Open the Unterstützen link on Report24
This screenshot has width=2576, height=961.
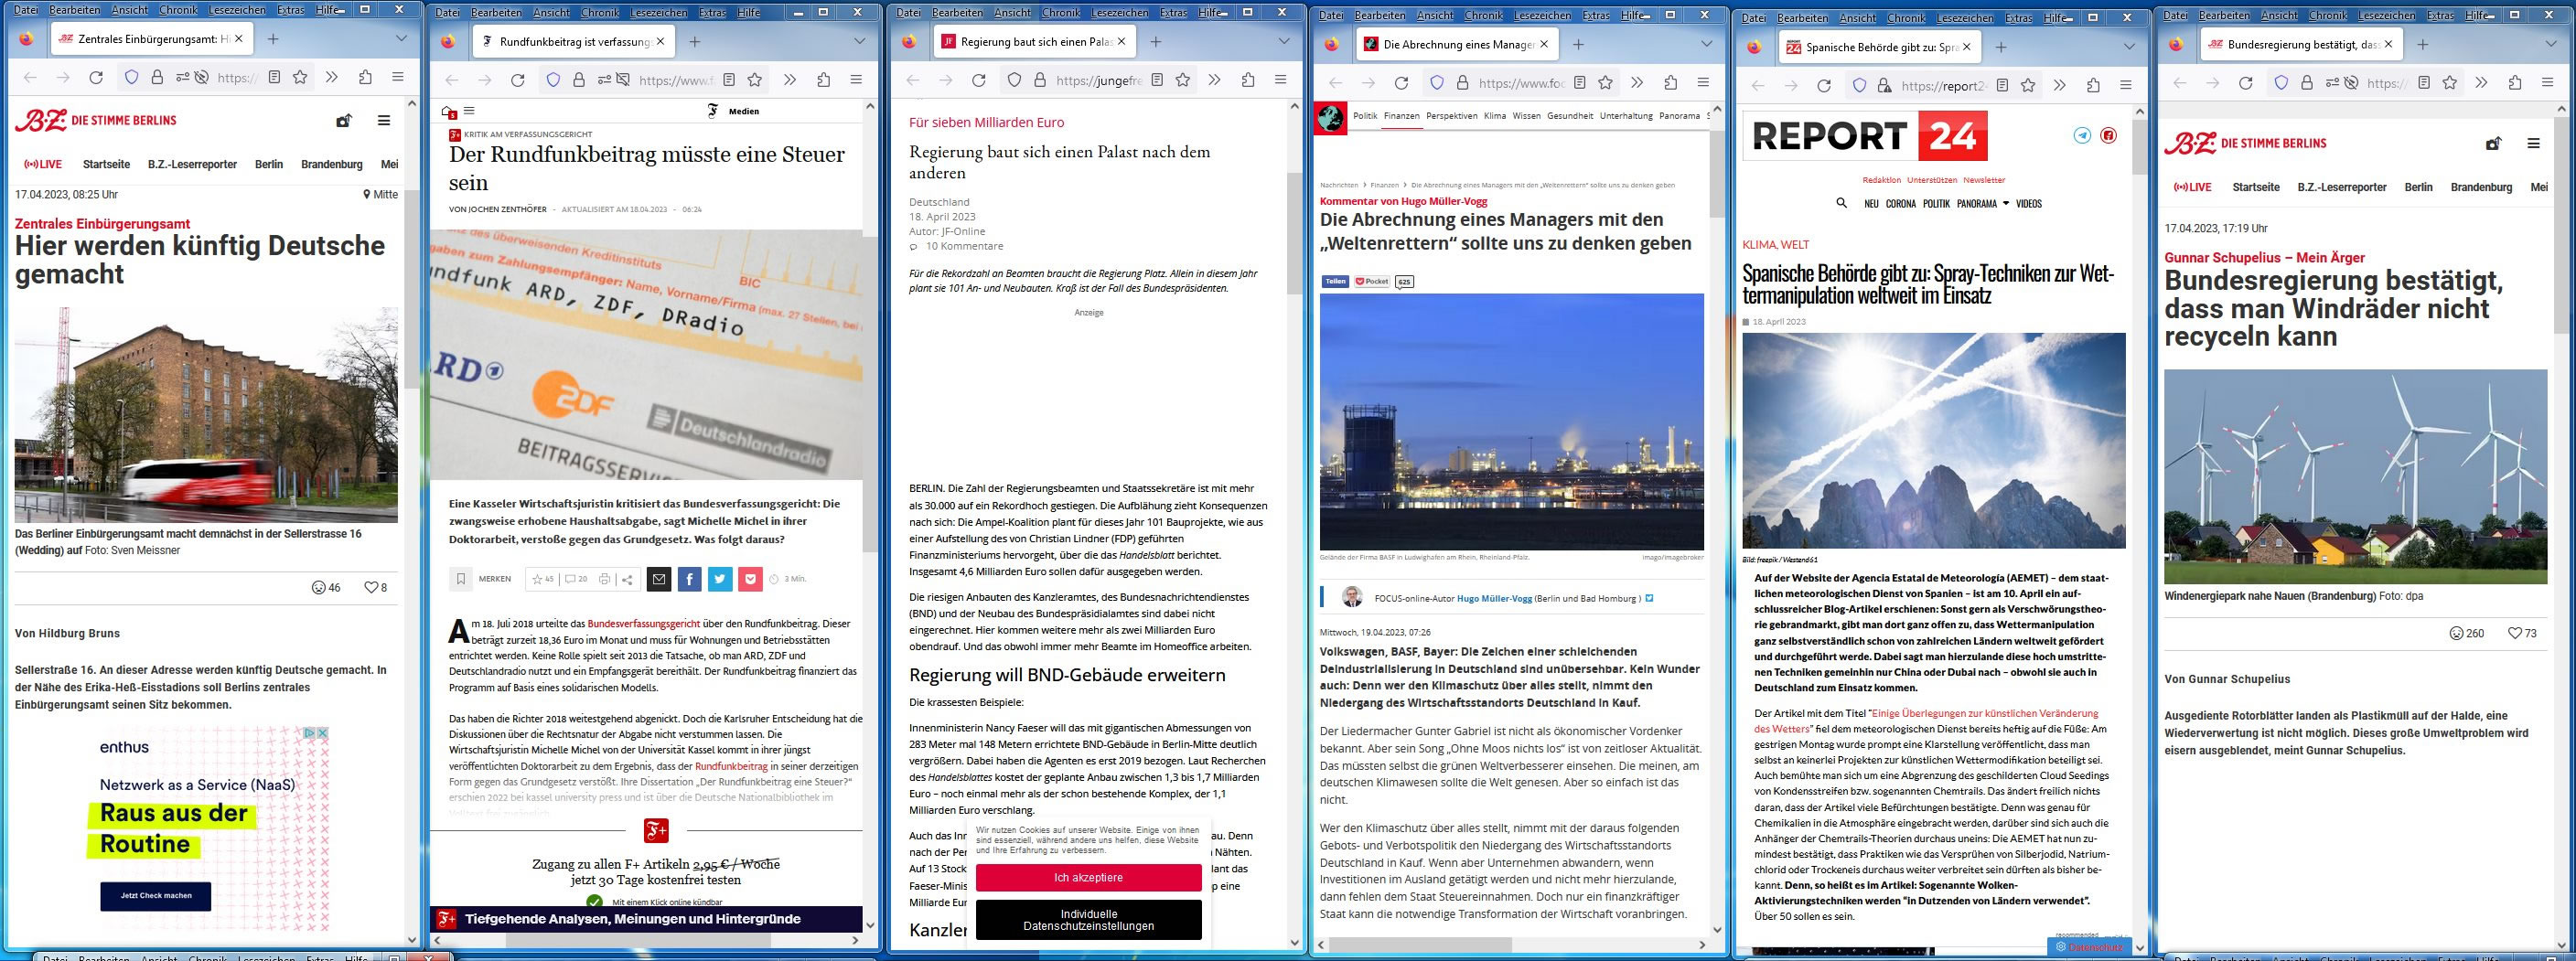pyautogui.click(x=1931, y=180)
